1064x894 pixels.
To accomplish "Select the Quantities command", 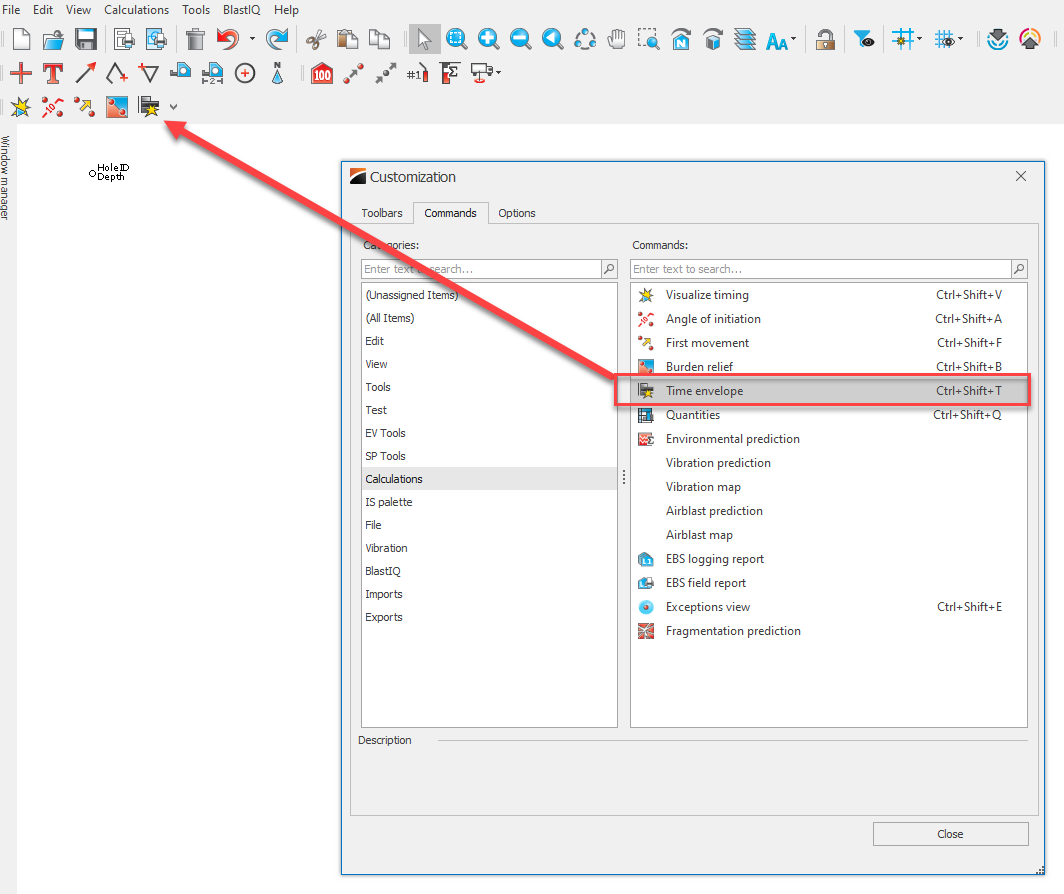I will click(x=829, y=415).
